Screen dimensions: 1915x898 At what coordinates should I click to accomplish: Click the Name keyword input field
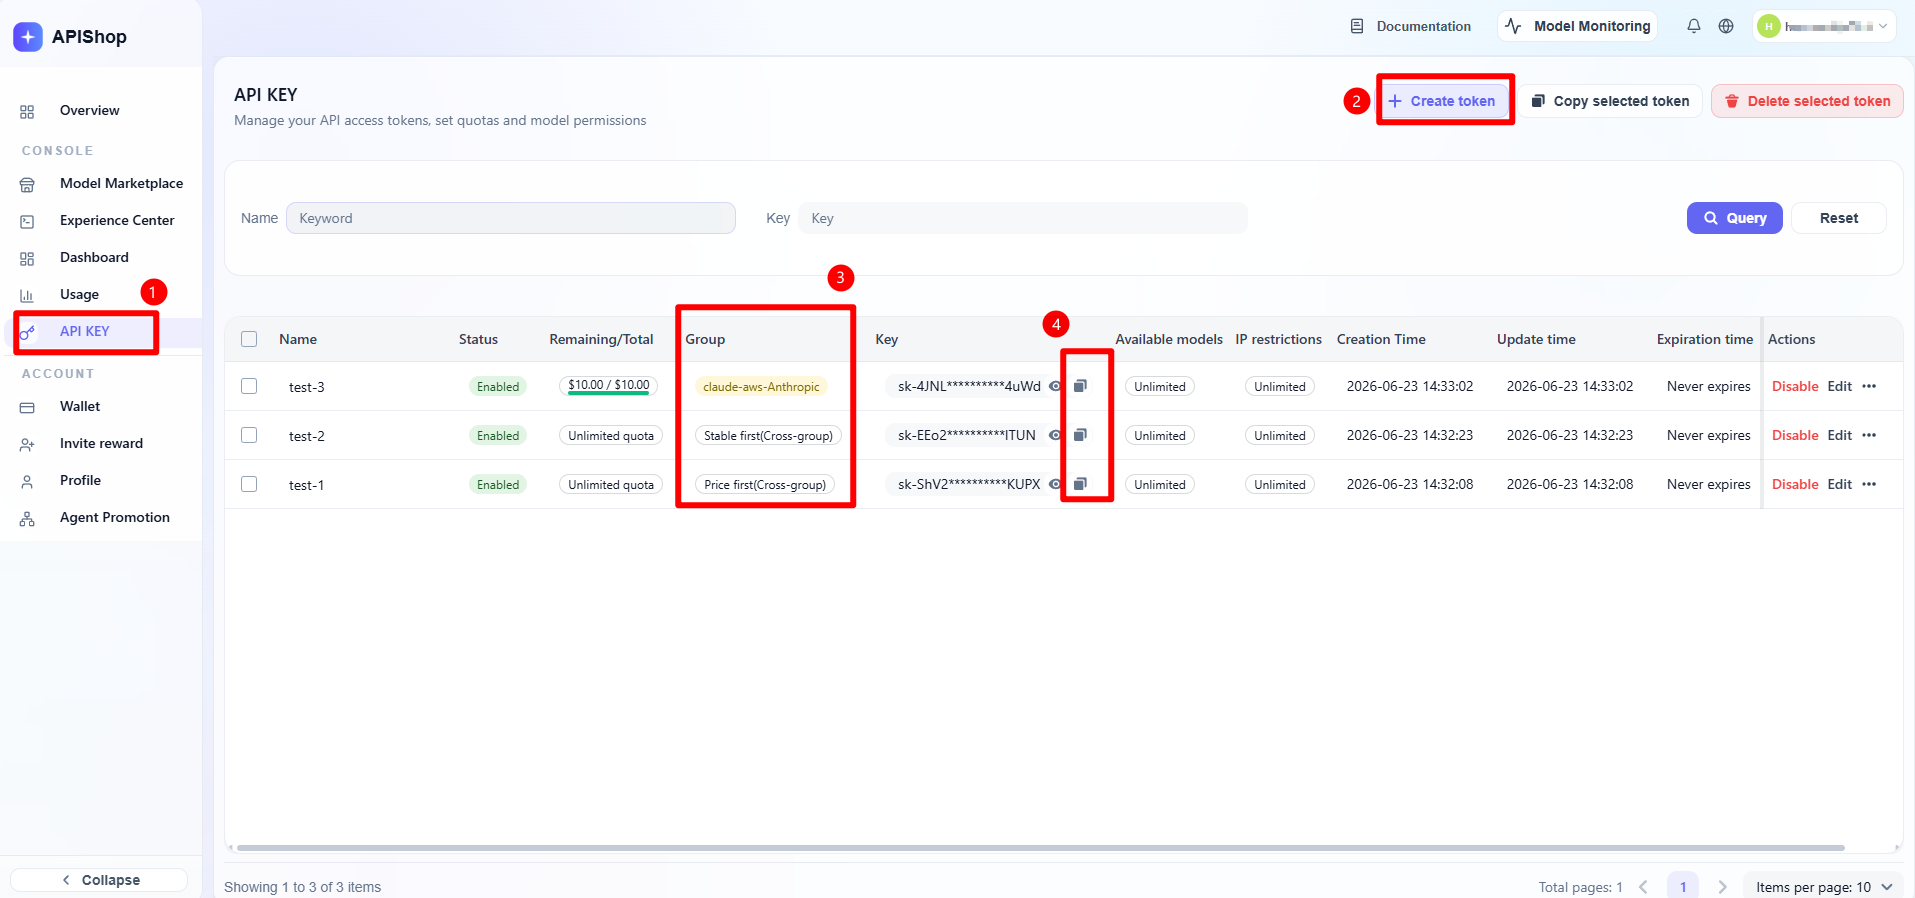click(511, 218)
